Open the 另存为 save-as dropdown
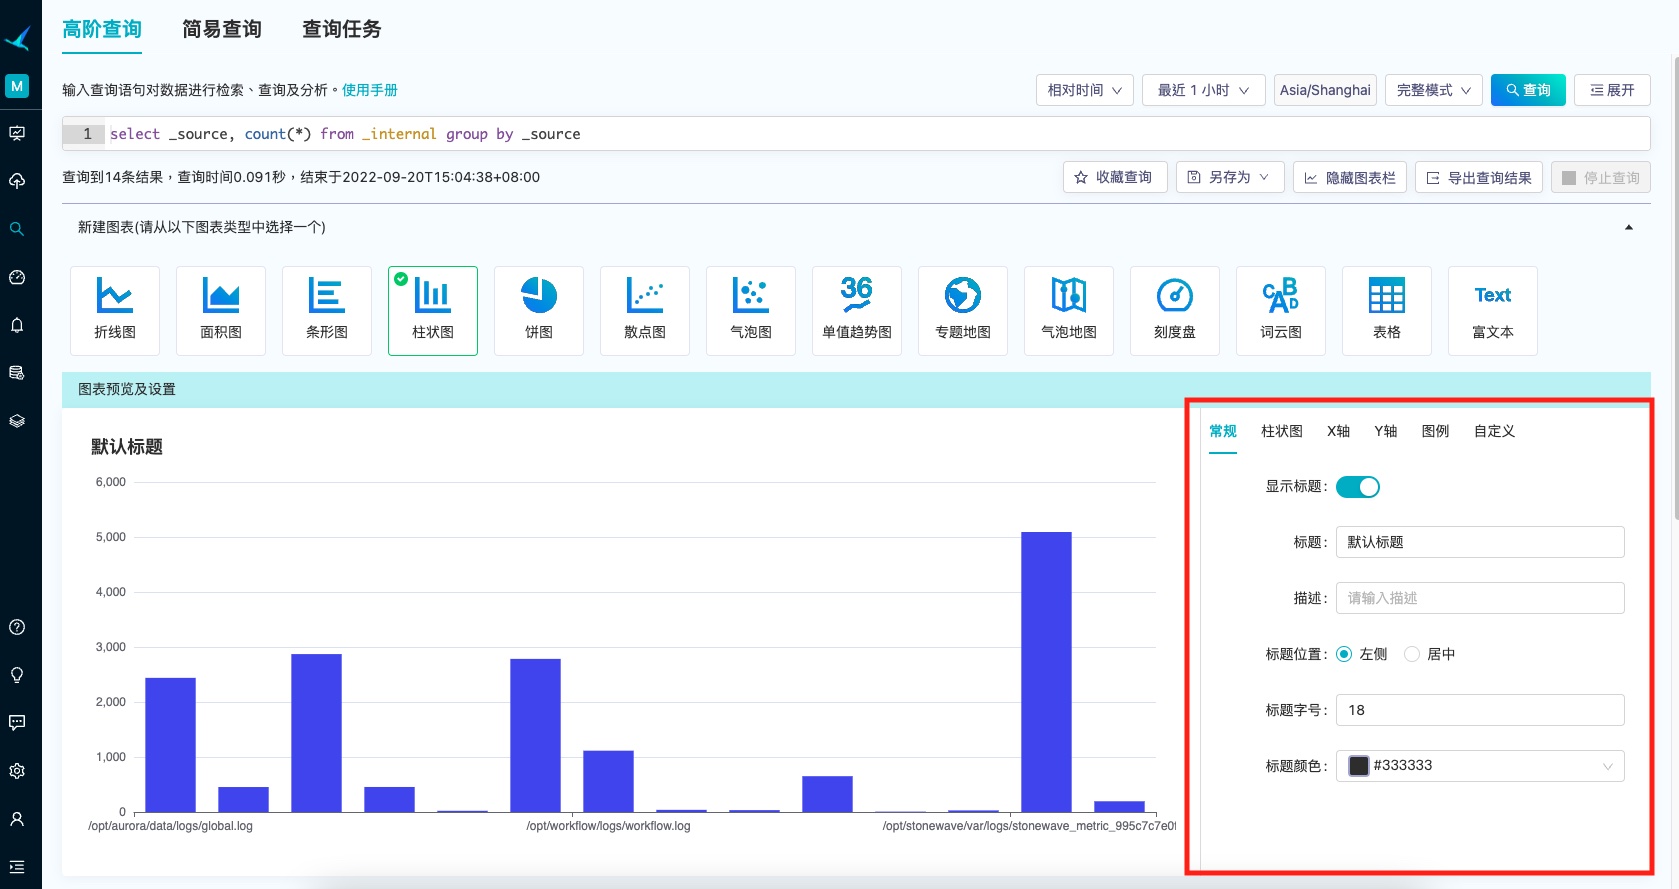Viewport: 1679px width, 889px height. [1230, 177]
